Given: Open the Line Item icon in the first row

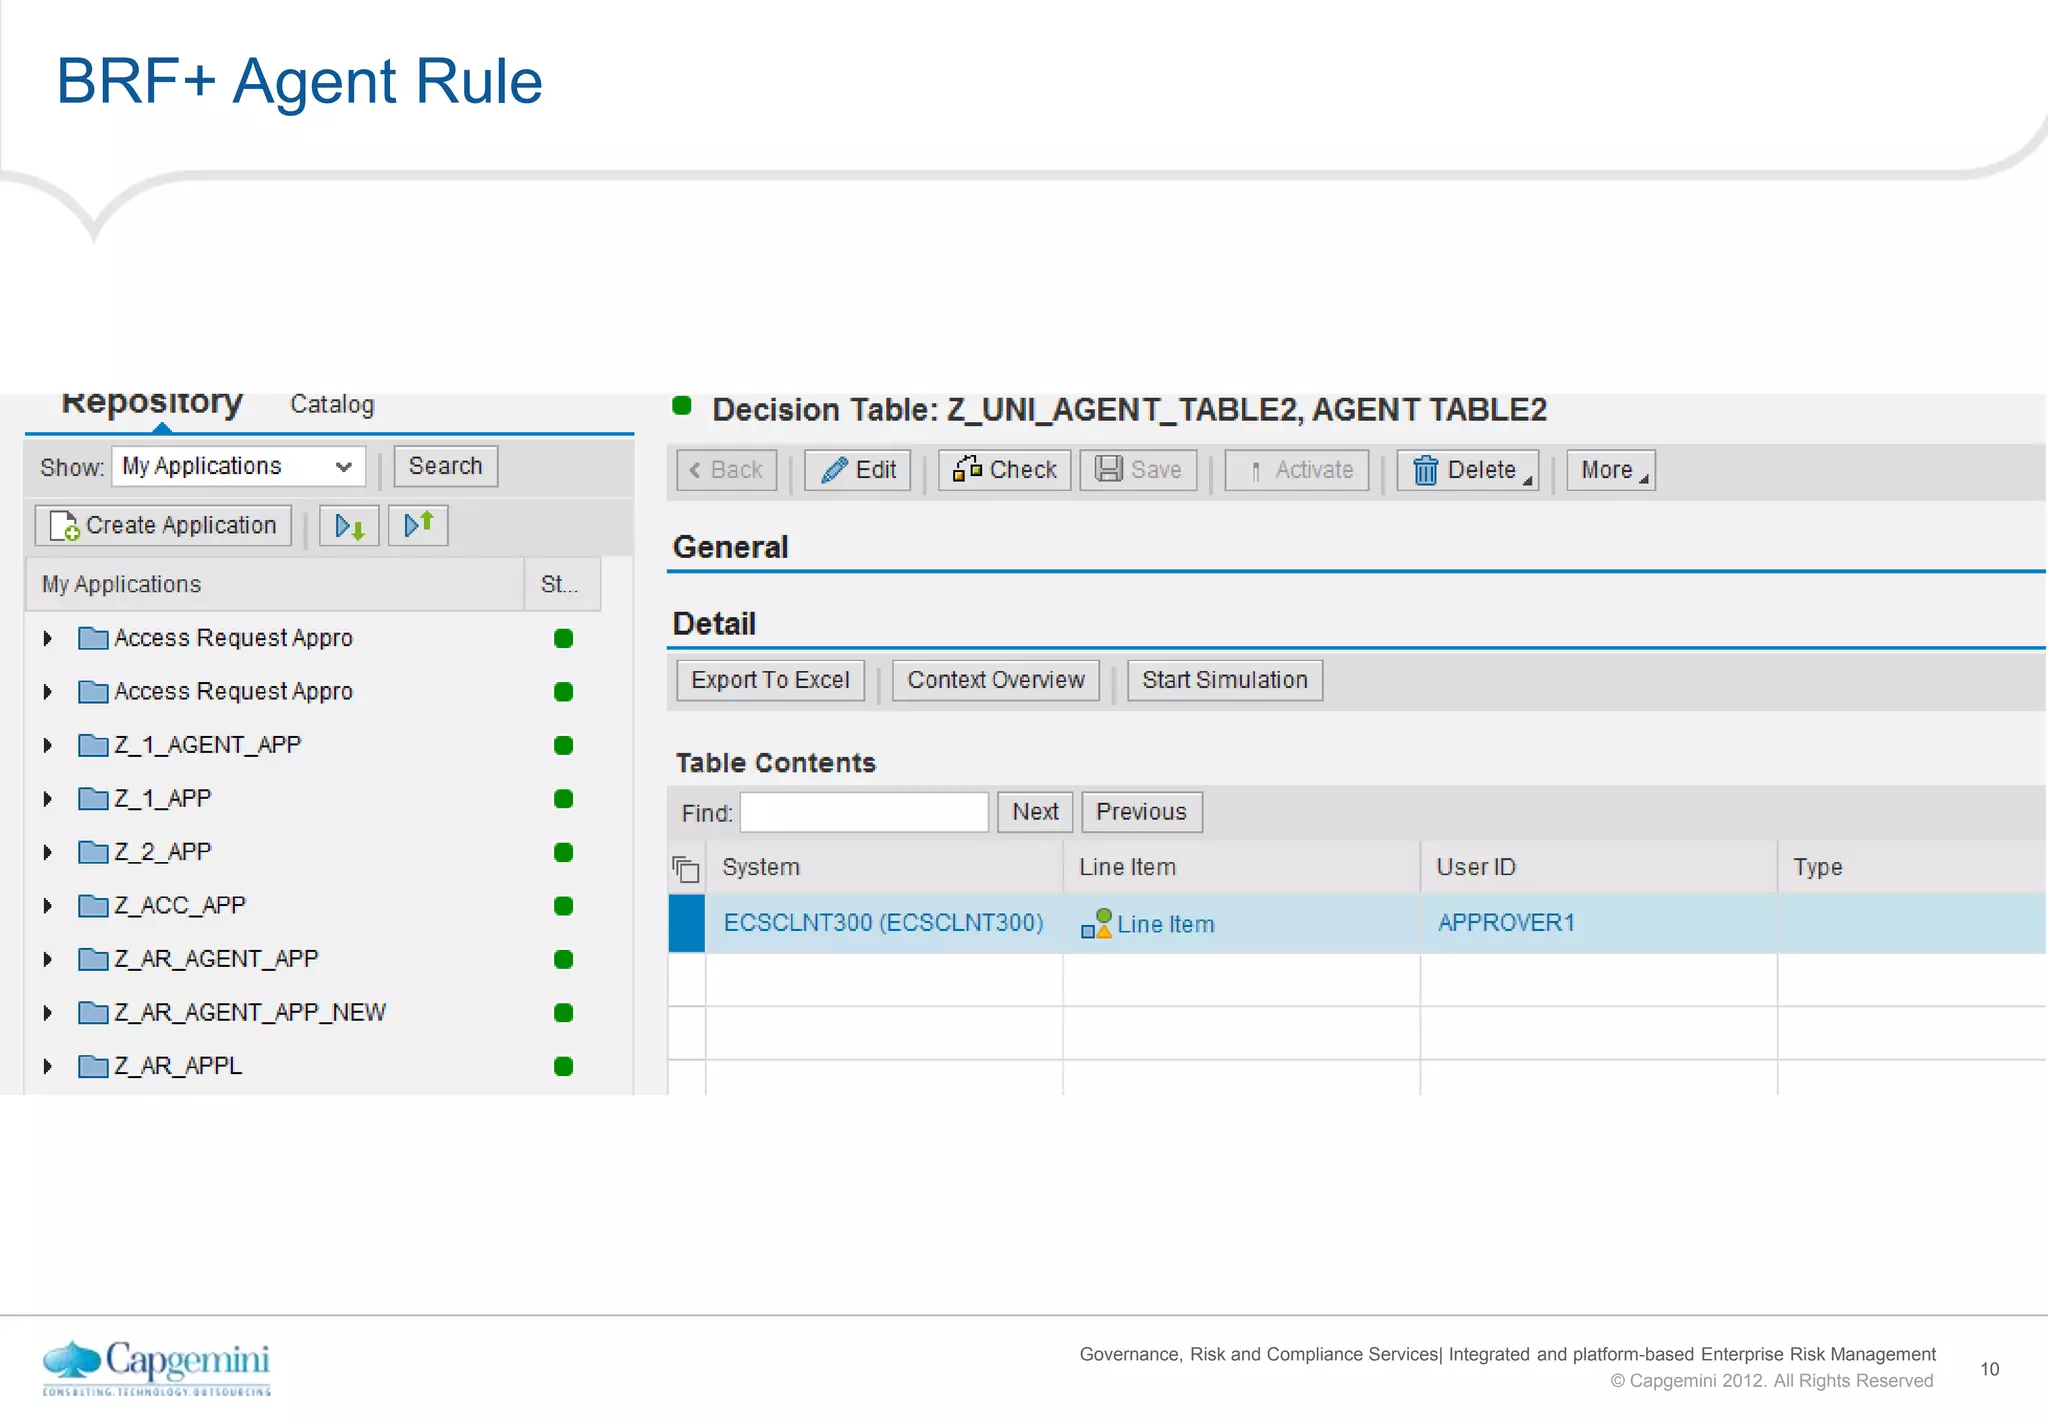Looking at the screenshot, I should [1096, 923].
